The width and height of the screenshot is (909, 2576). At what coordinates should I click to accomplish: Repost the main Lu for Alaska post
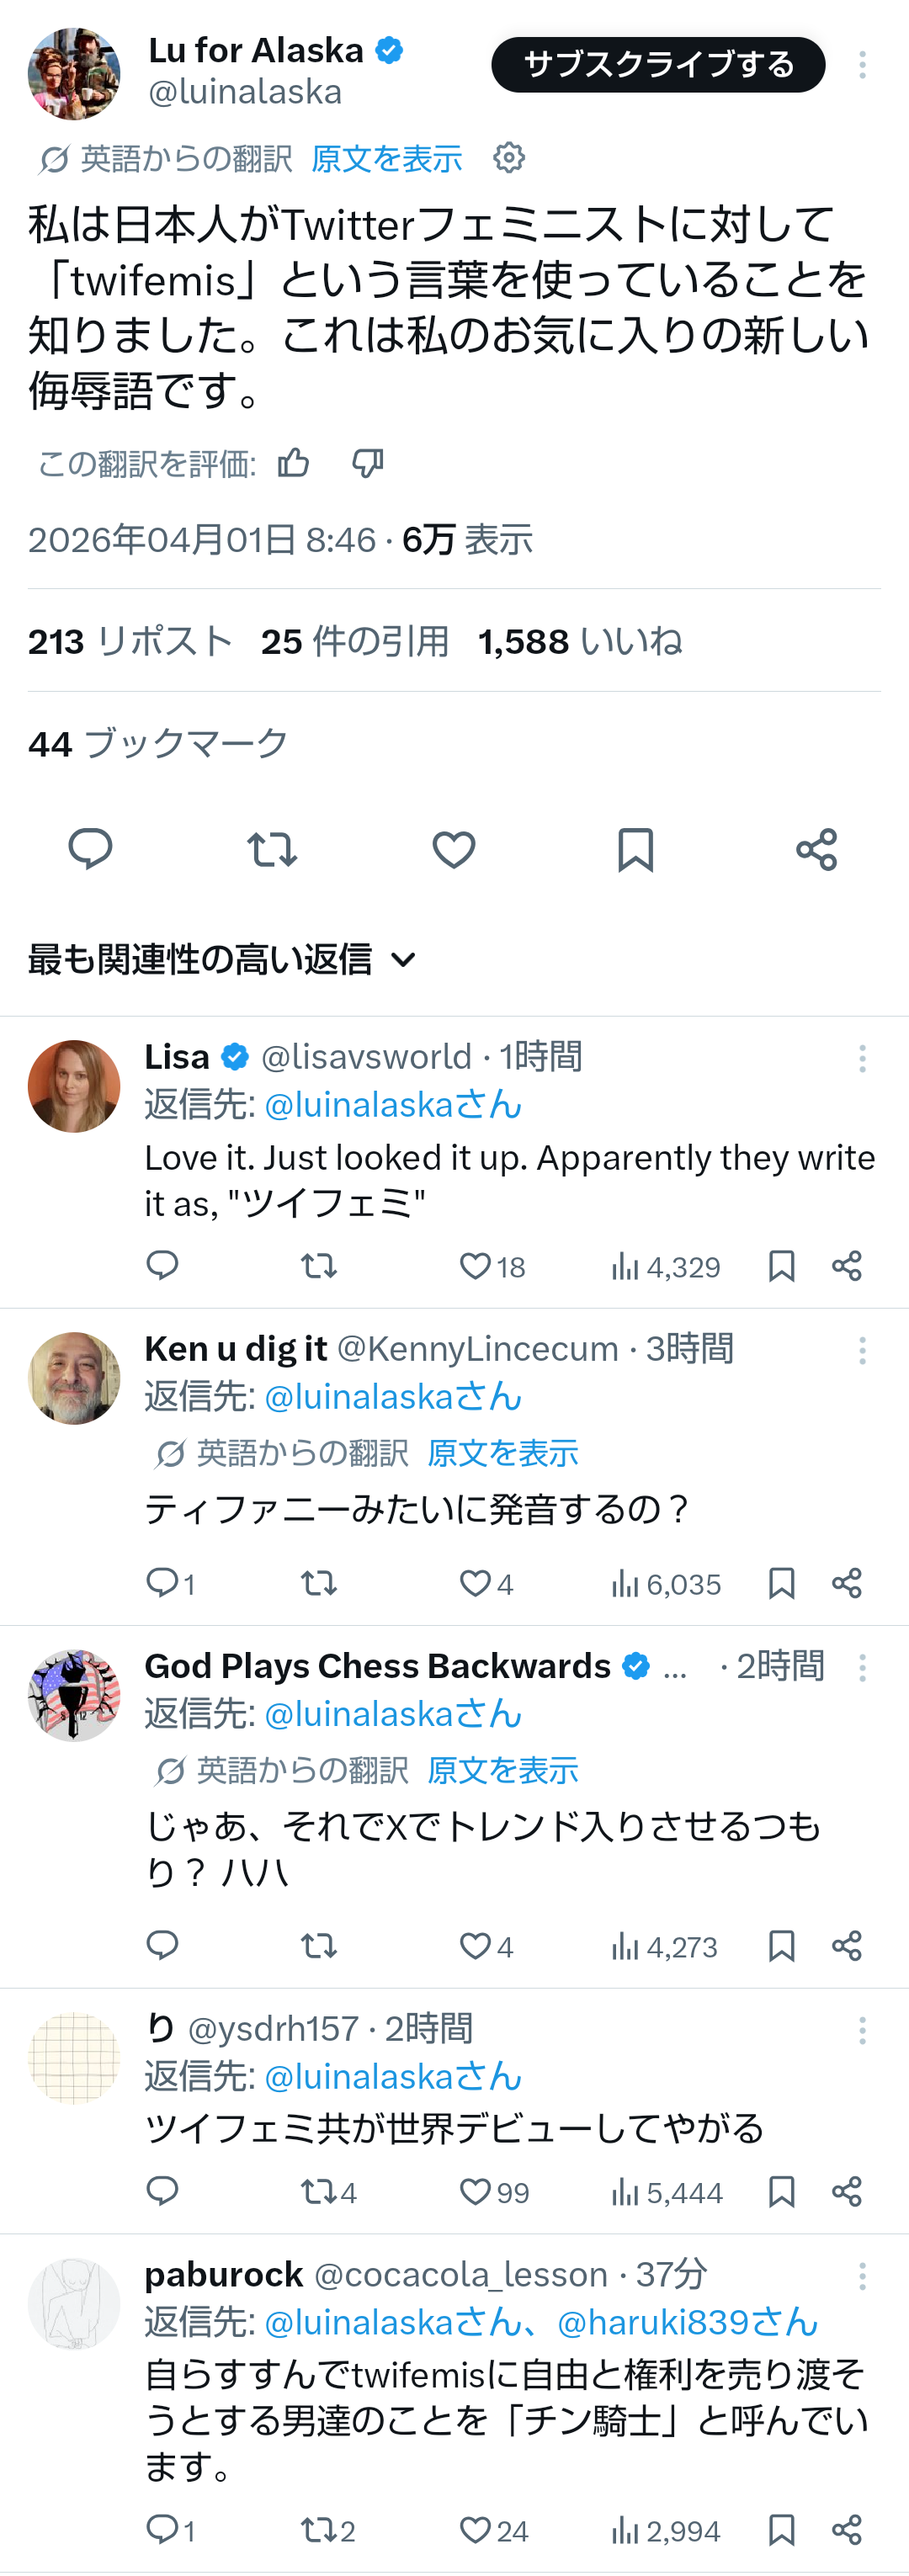coord(271,849)
